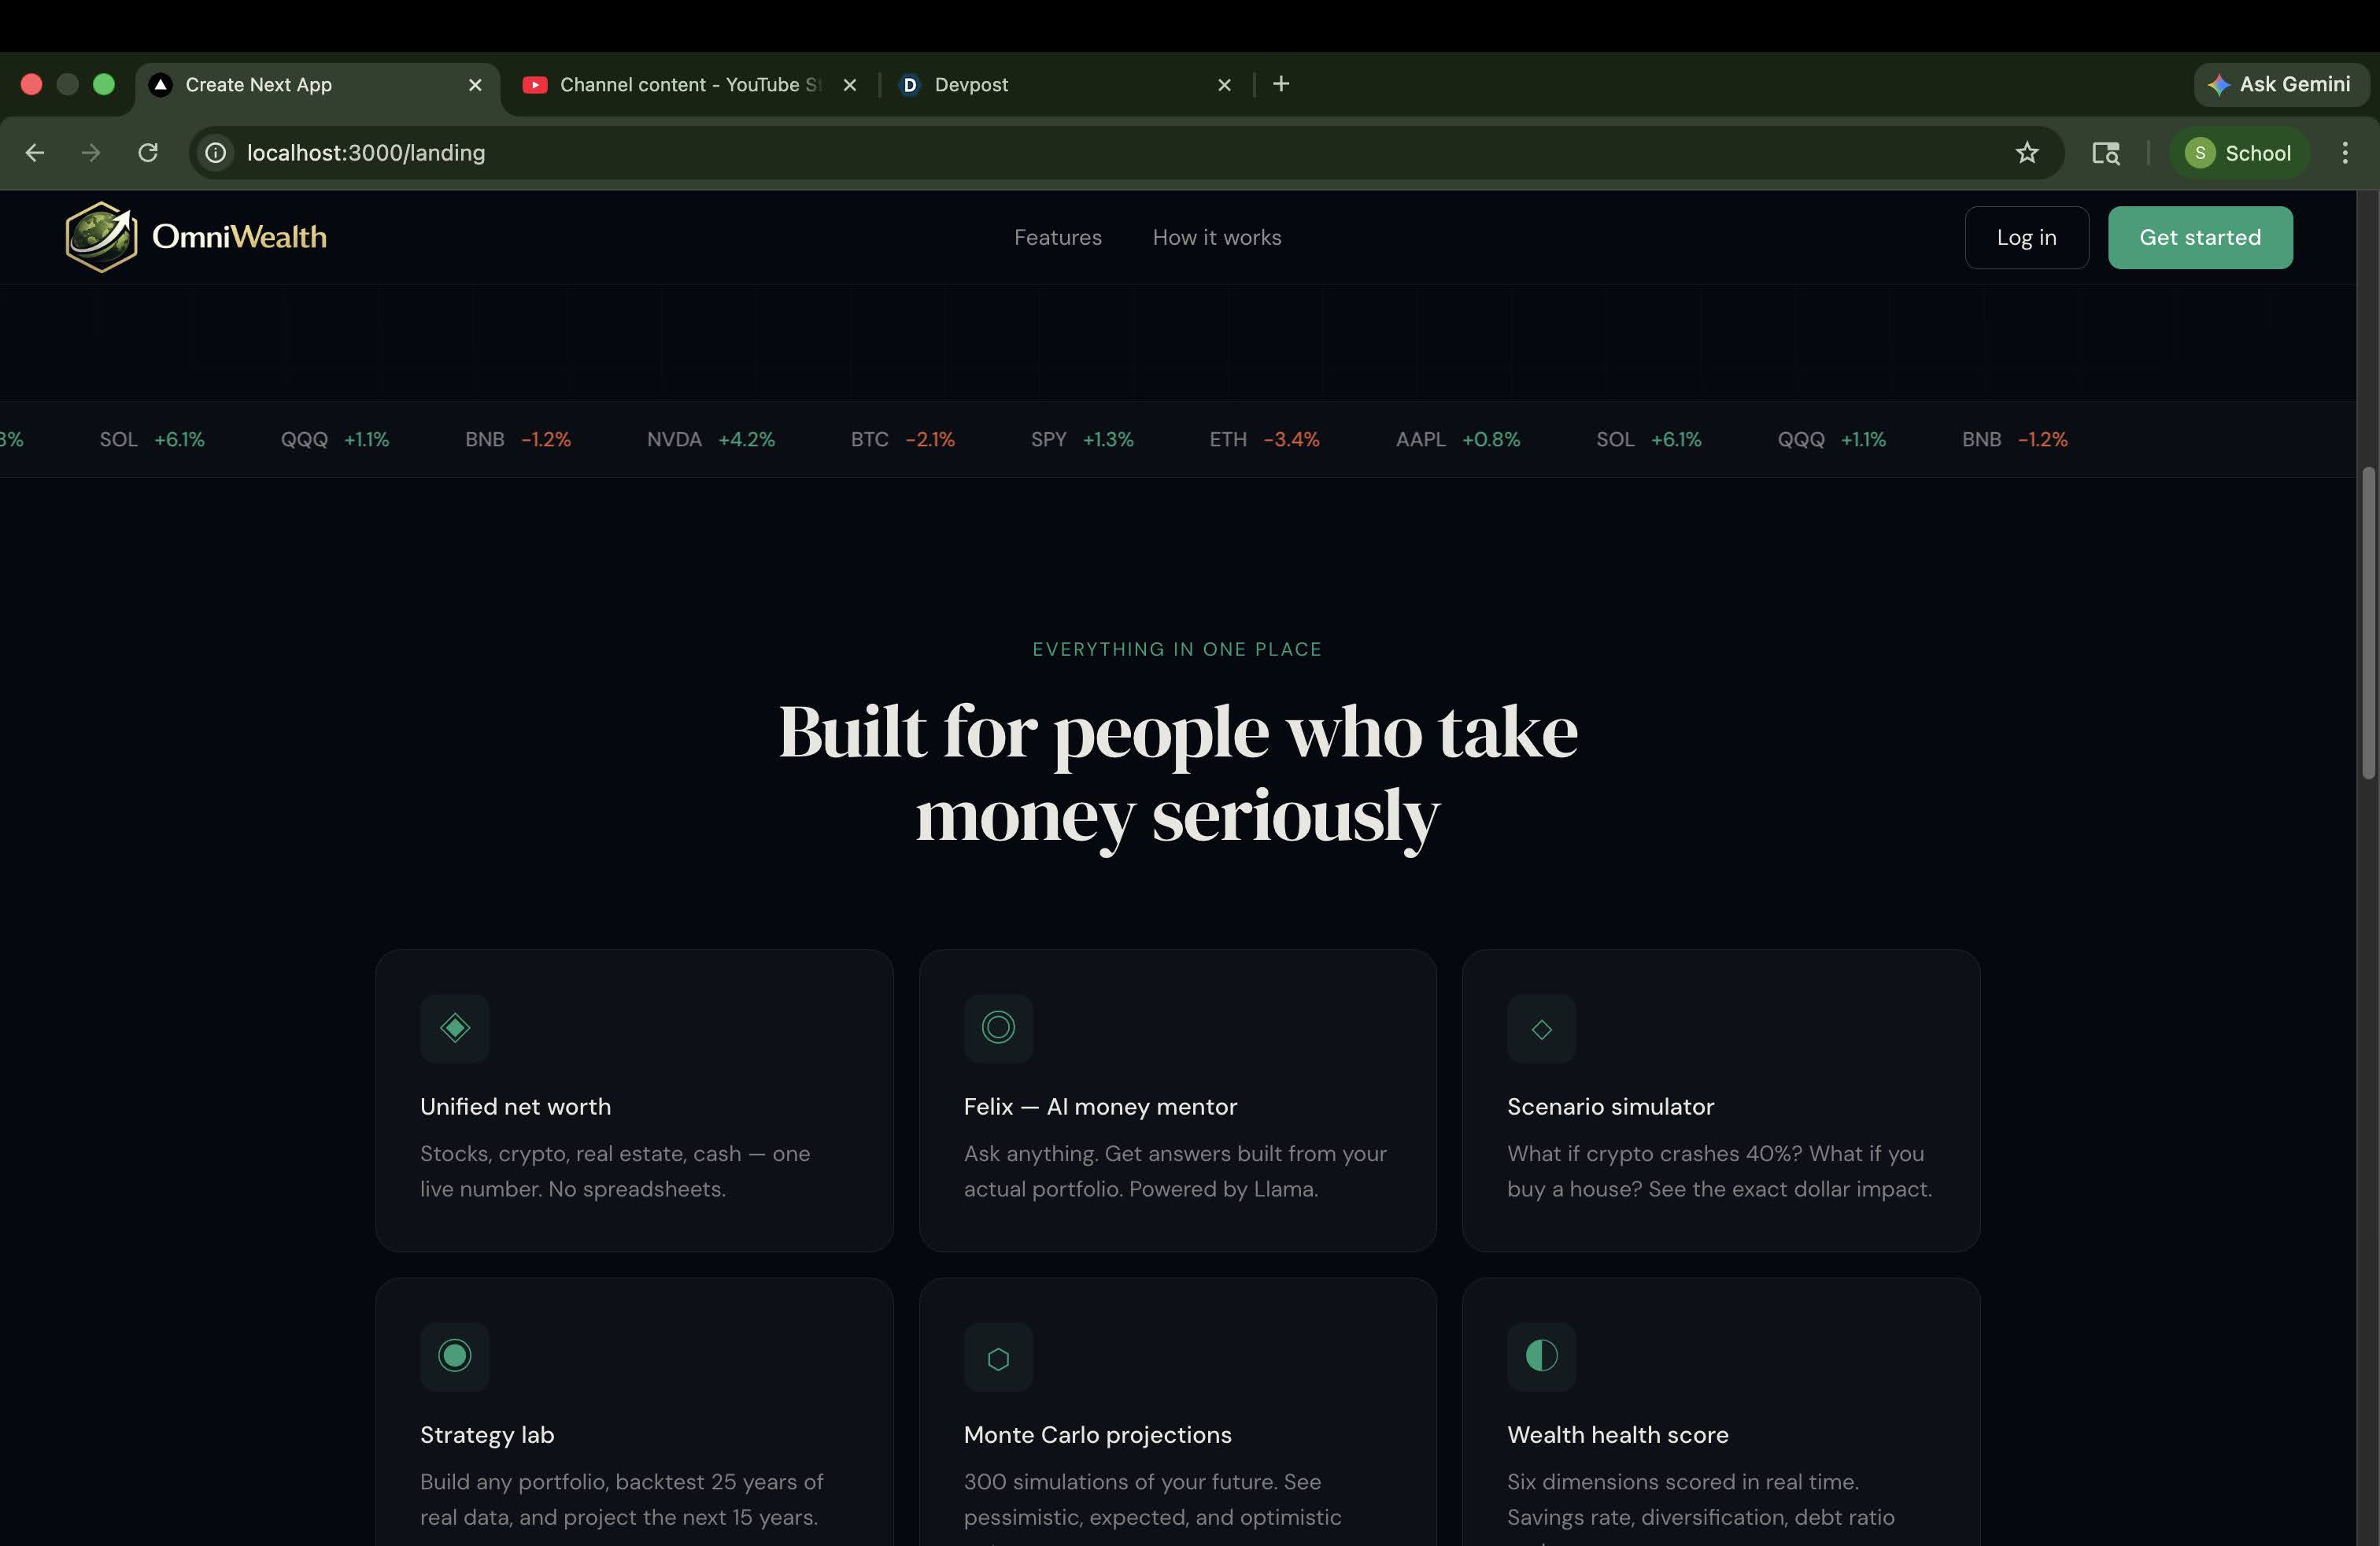
Task: Open the Chrome three-dot menu
Action: coord(2344,153)
